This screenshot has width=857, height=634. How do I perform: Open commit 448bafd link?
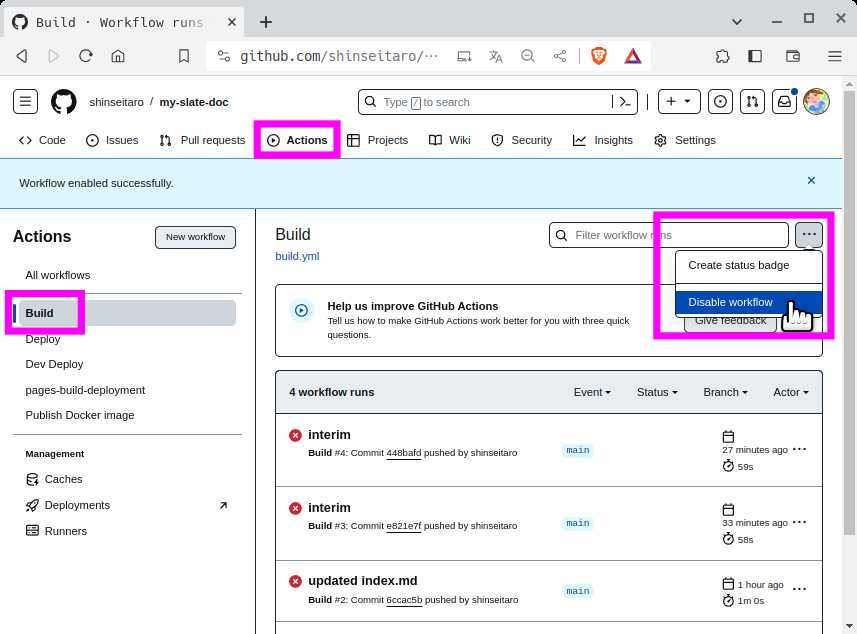click(404, 453)
